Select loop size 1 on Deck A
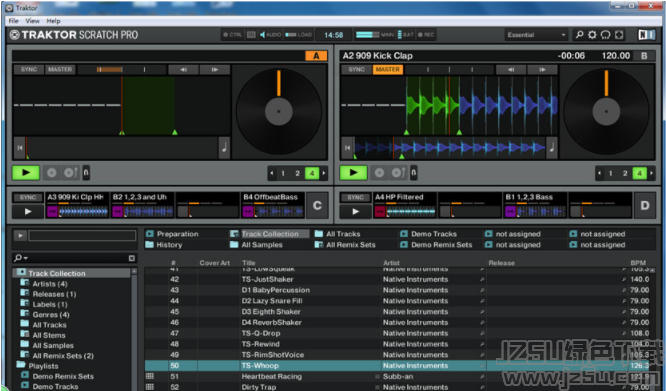Viewport: 666px width, 391px height. point(283,173)
